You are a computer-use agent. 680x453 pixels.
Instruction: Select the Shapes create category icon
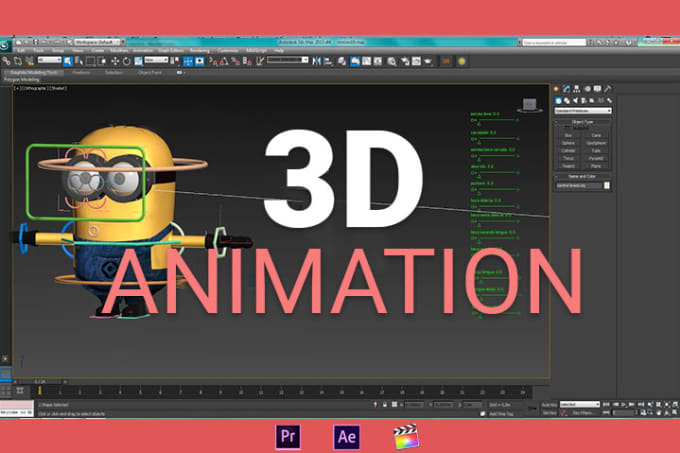click(x=566, y=101)
